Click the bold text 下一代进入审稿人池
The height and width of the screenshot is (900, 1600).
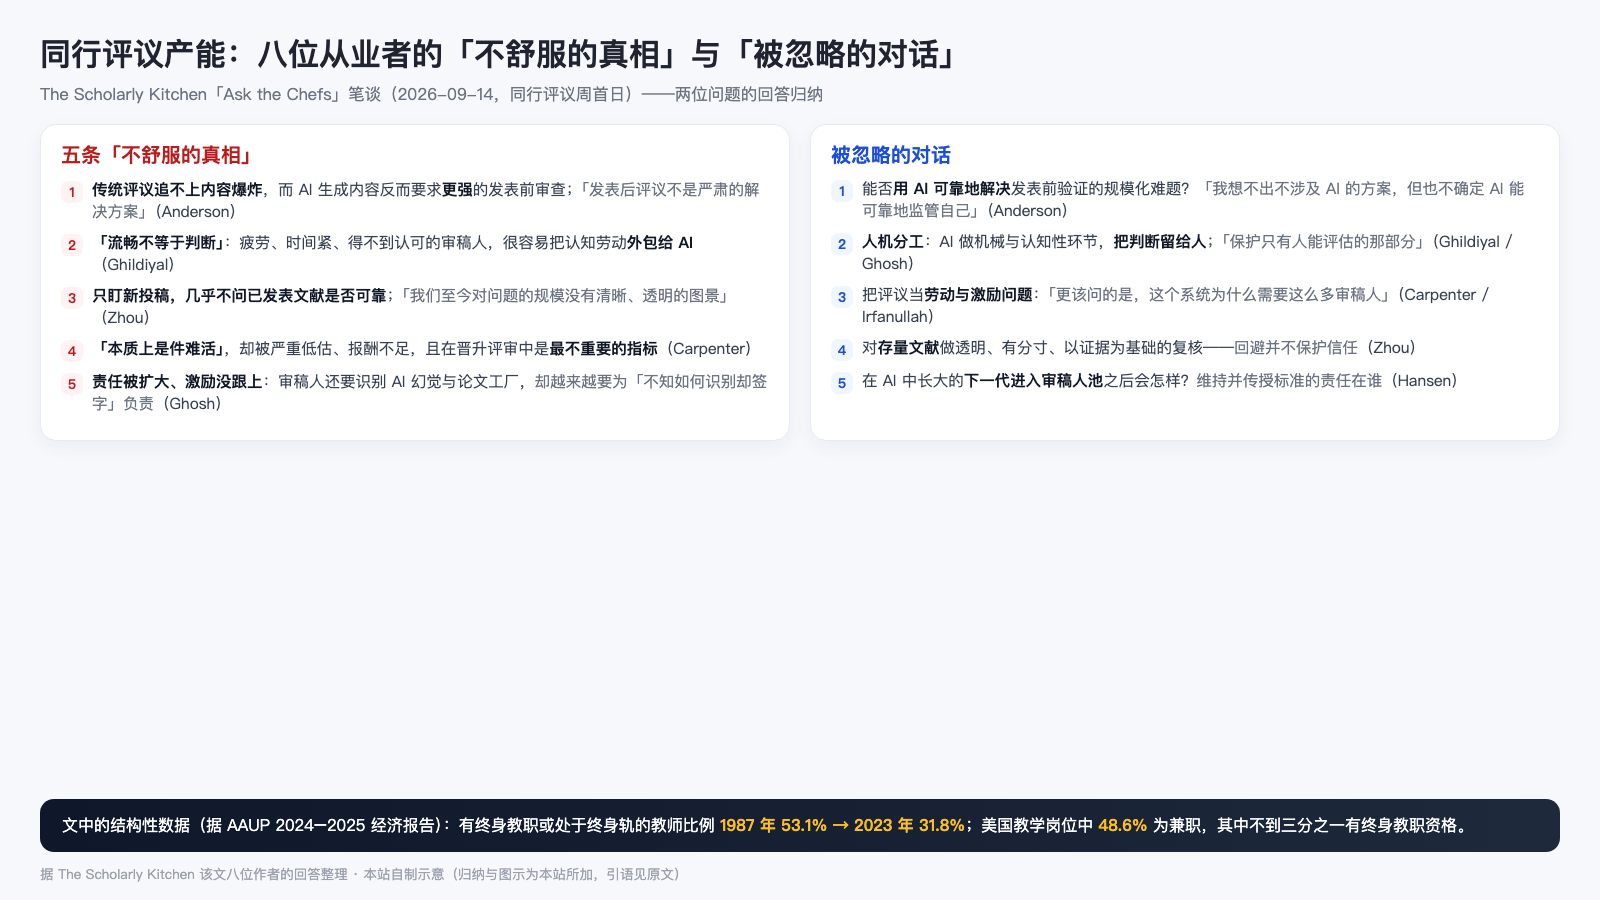(x=1034, y=380)
